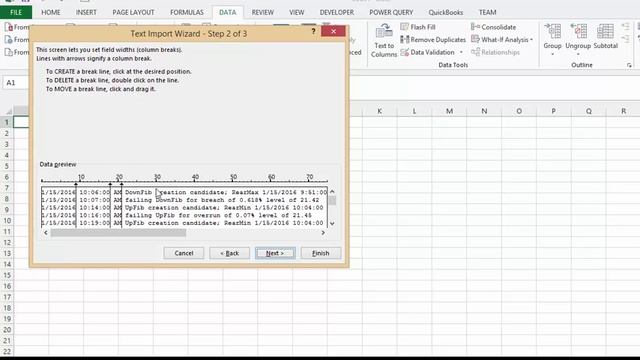Screen dimensions: 640x360
Task: Click the Remove Duplicates icon
Action: click(x=404, y=40)
